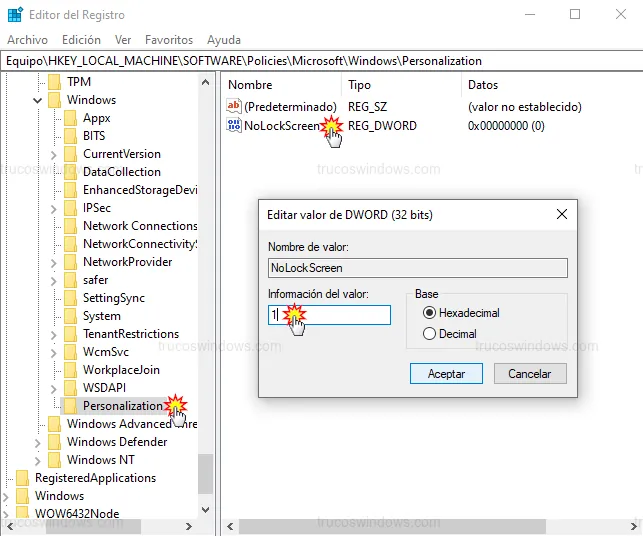Click the tree panel vertical scrollbar
The width and height of the screenshot is (643, 536).
point(206,300)
